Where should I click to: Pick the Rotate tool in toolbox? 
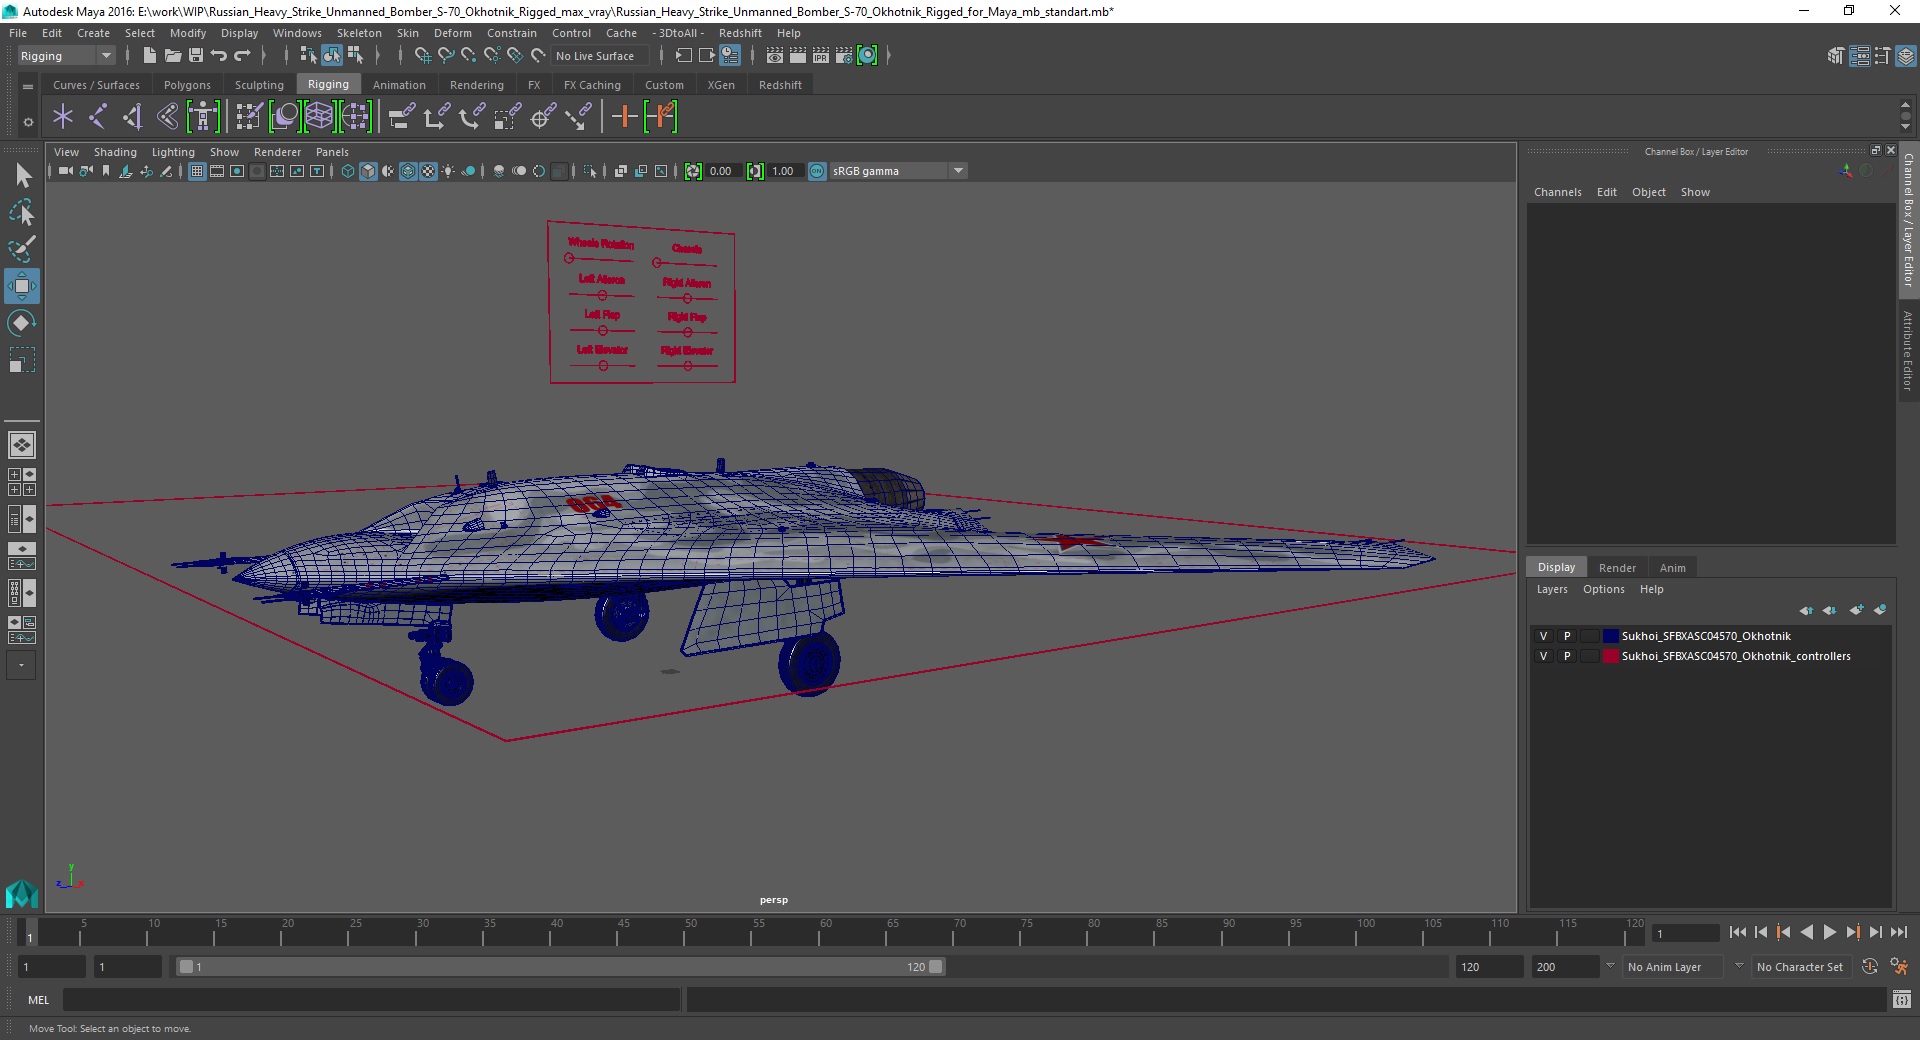click(x=22, y=323)
